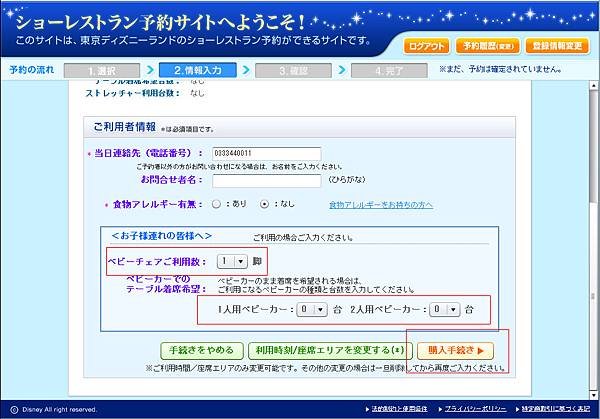Click 利用時刻/座席エリアを変更する button
The image size is (600, 419).
click(330, 351)
